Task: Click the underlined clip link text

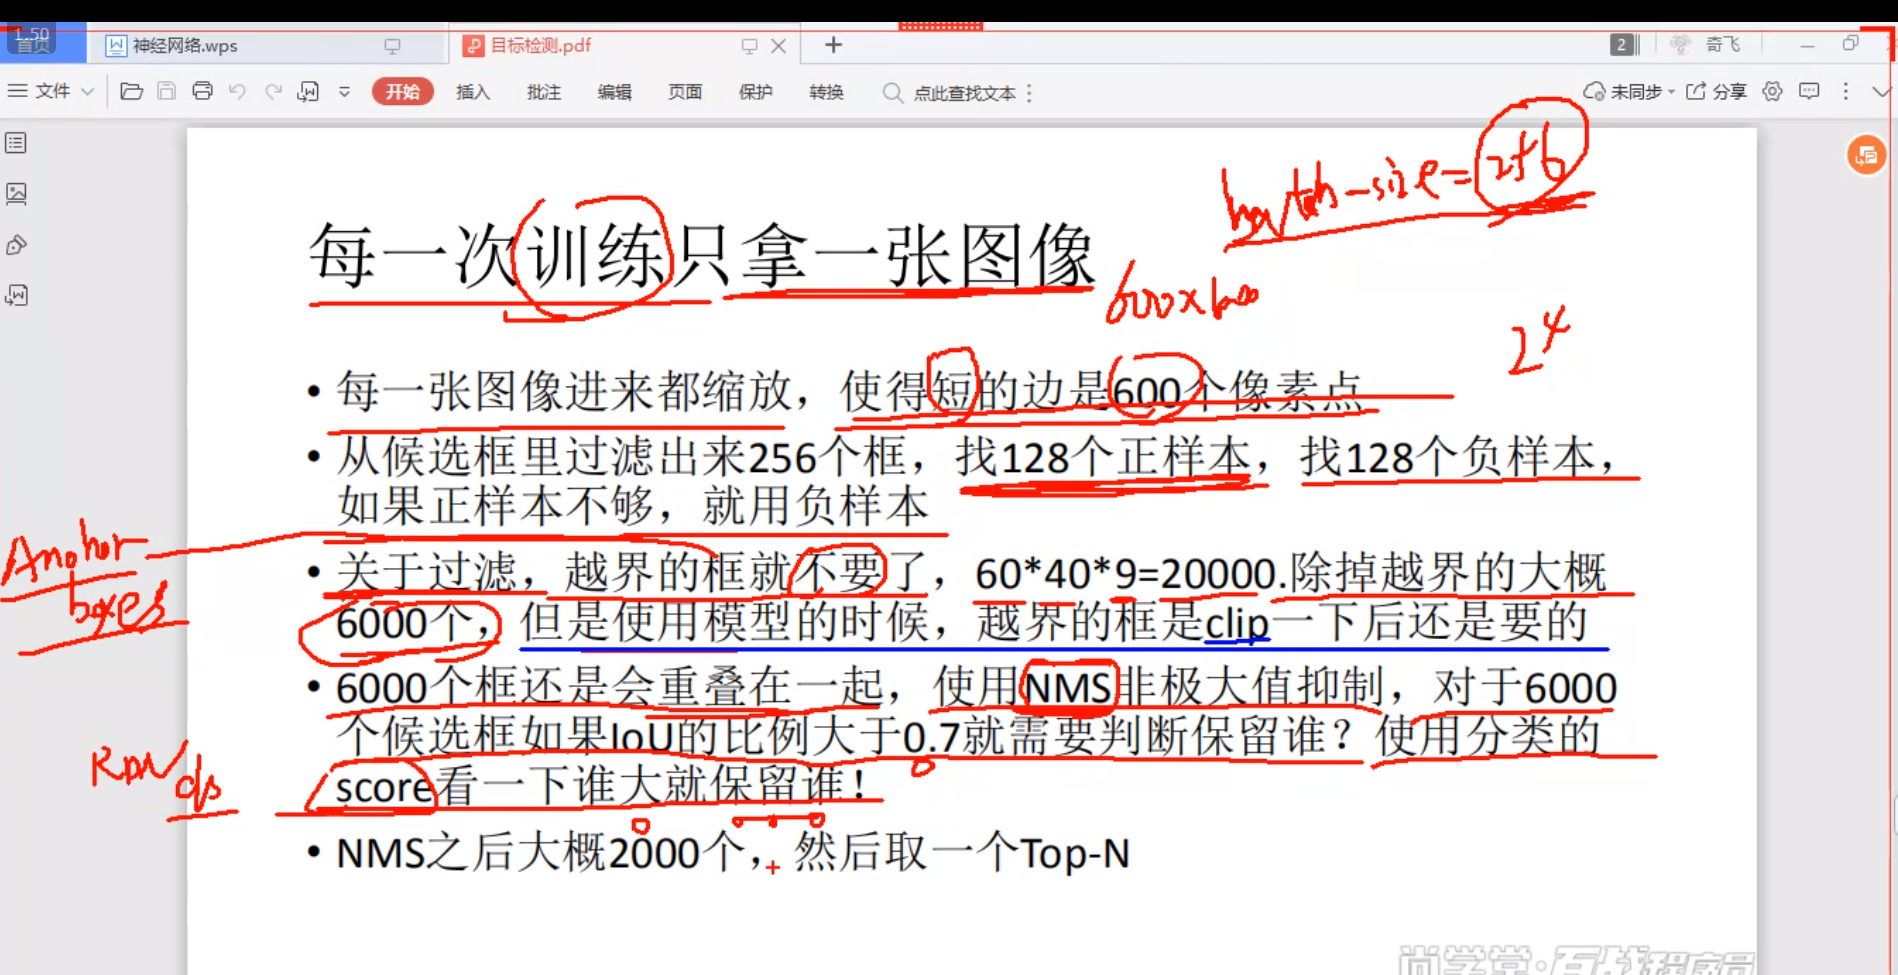Action: (1237, 624)
